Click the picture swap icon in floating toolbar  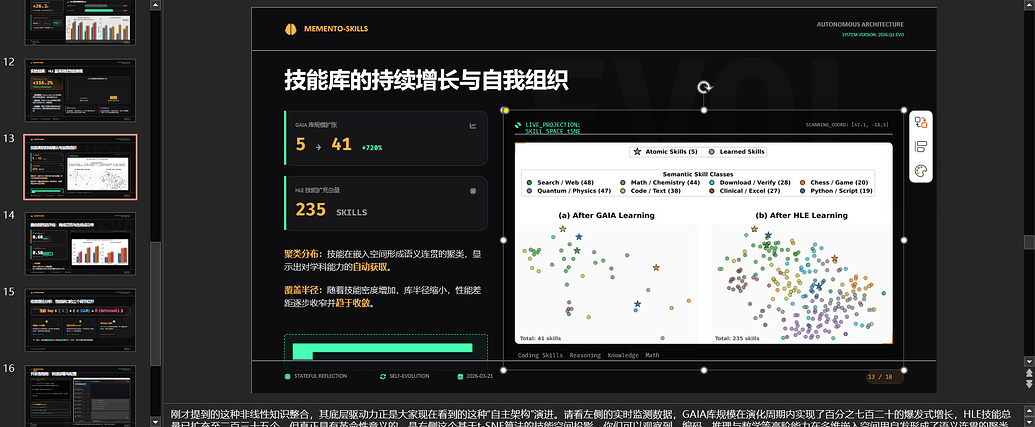click(x=921, y=122)
